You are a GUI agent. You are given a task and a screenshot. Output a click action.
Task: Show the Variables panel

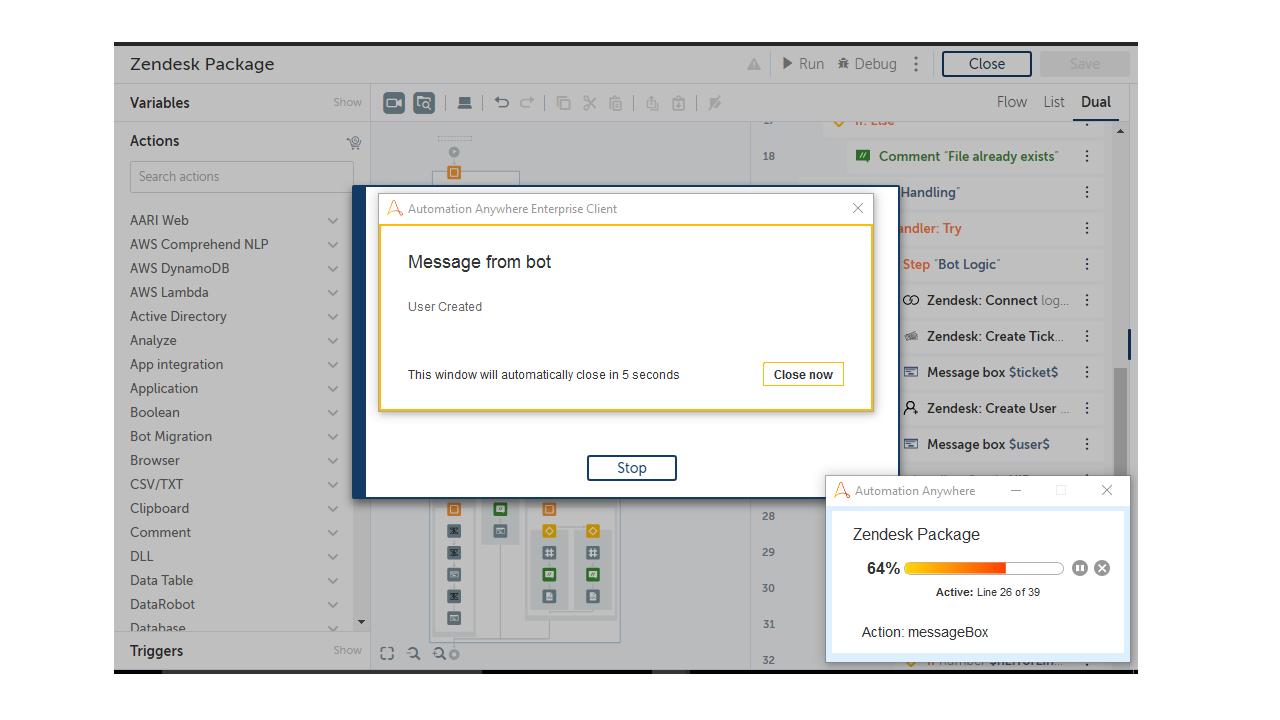pyautogui.click(x=348, y=102)
